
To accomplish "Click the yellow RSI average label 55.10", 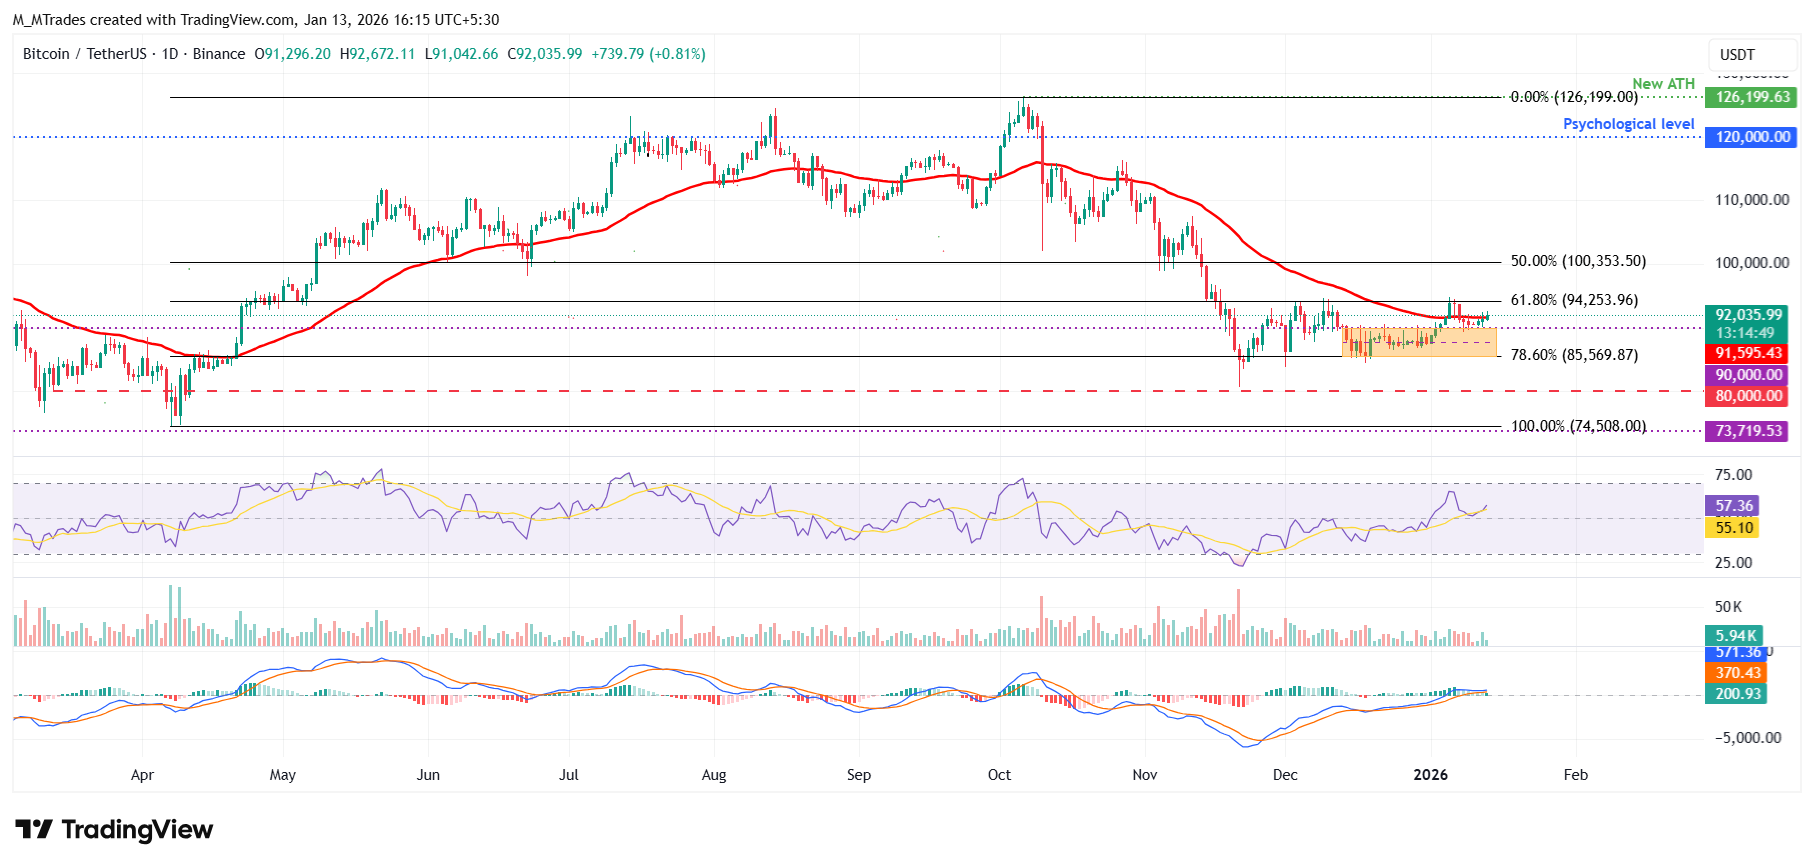I will point(1734,528).
